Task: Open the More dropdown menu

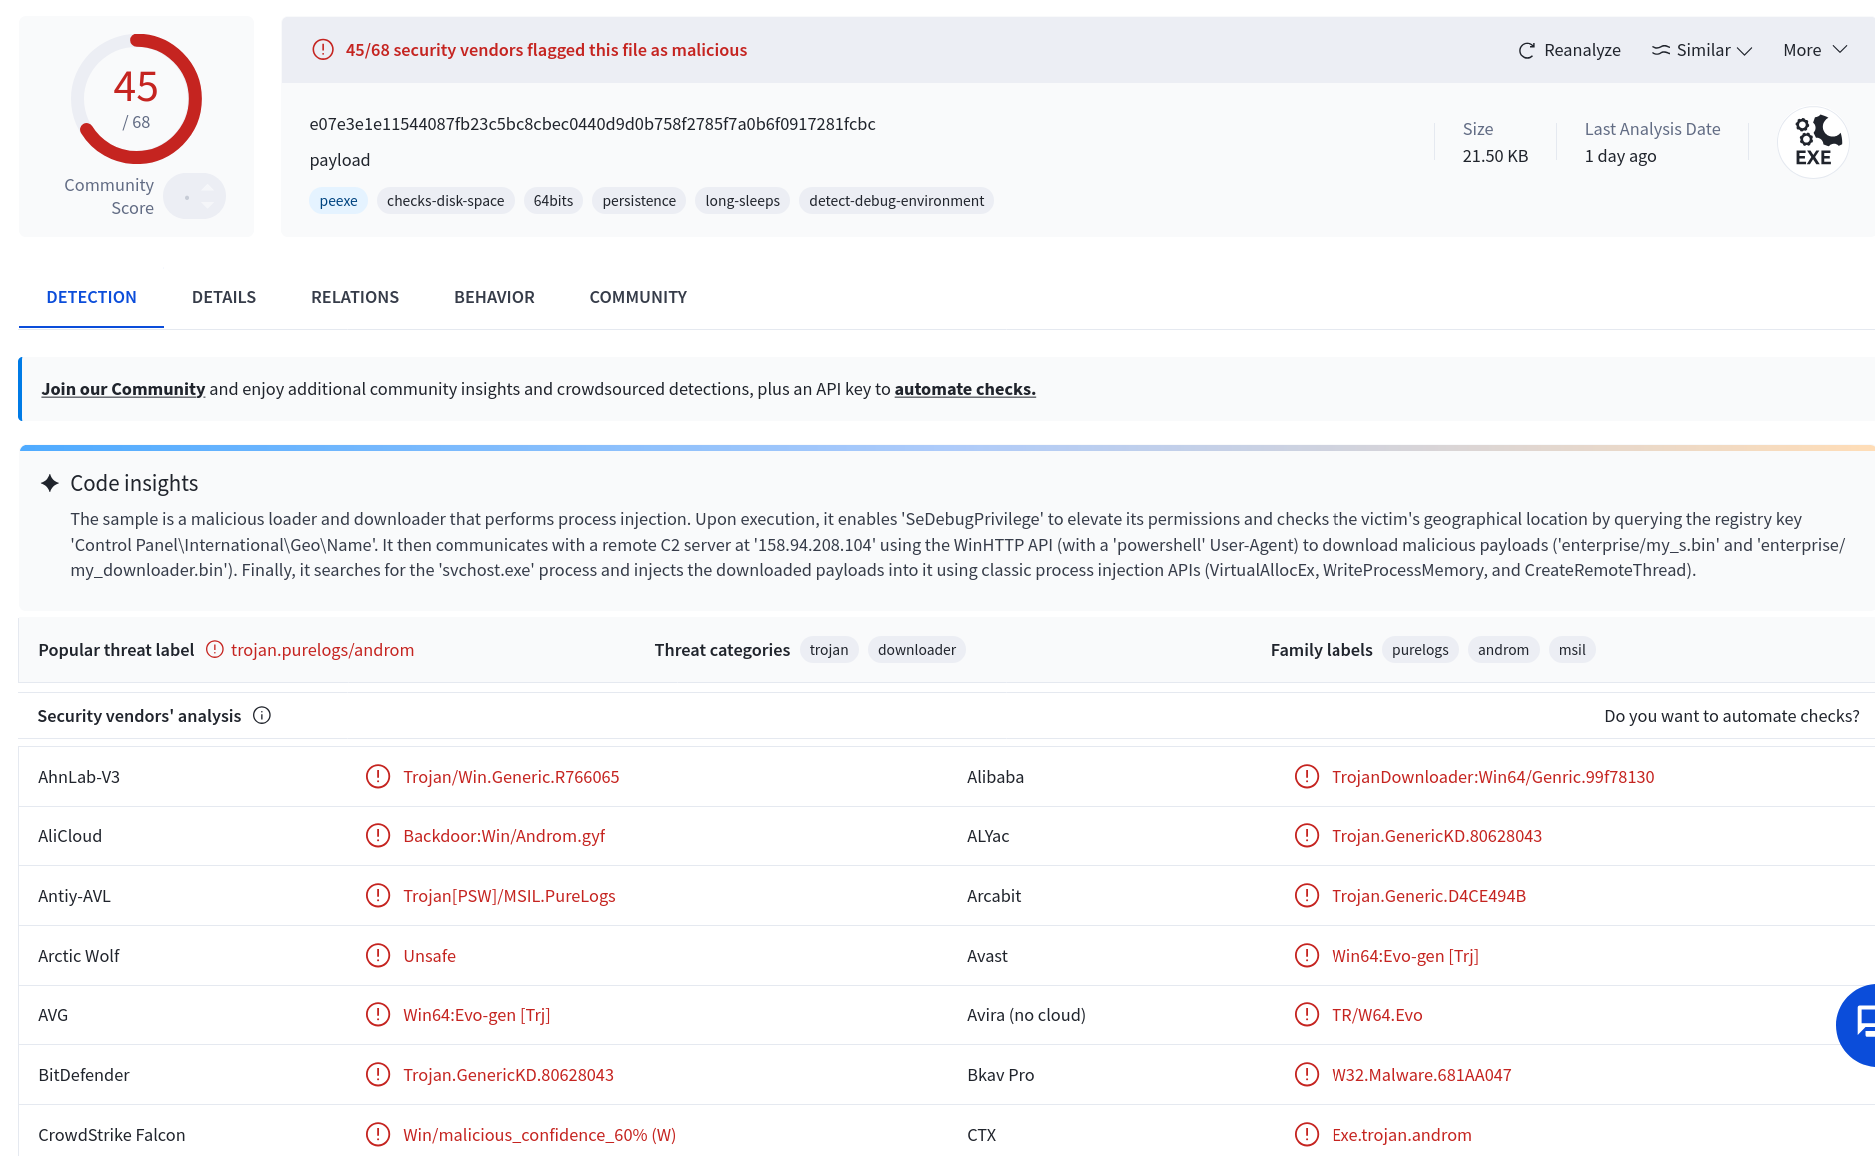Action: (1814, 50)
